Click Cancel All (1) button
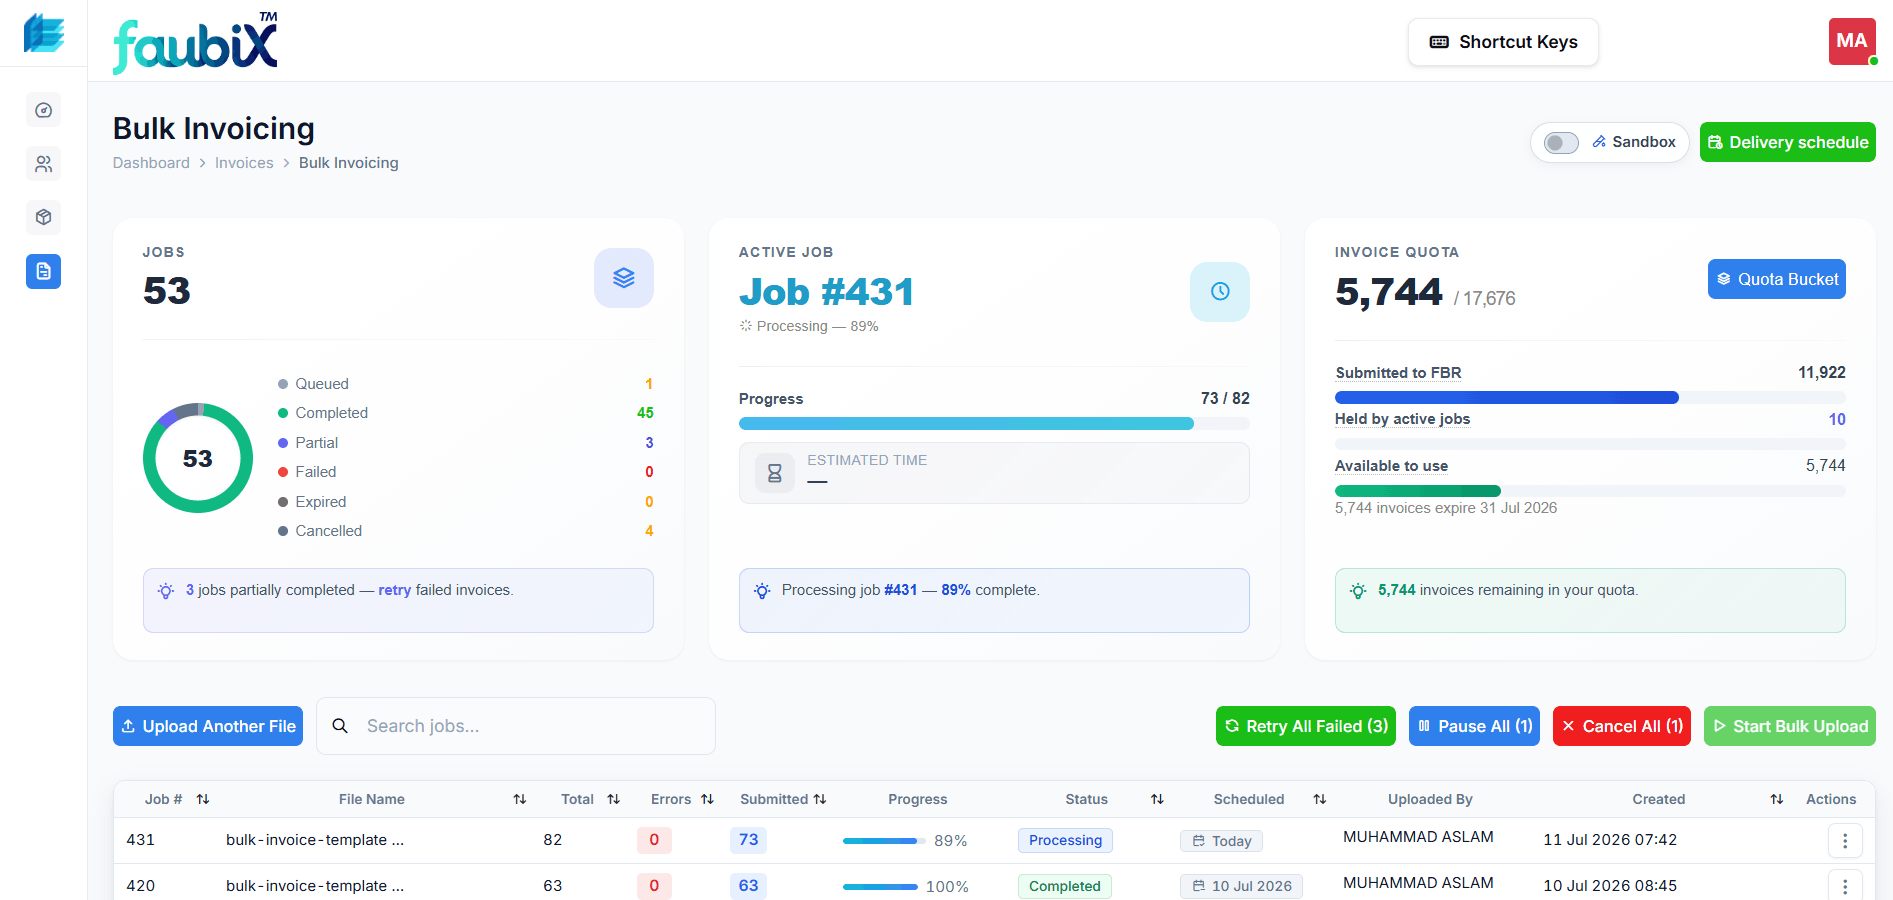 (x=1622, y=726)
